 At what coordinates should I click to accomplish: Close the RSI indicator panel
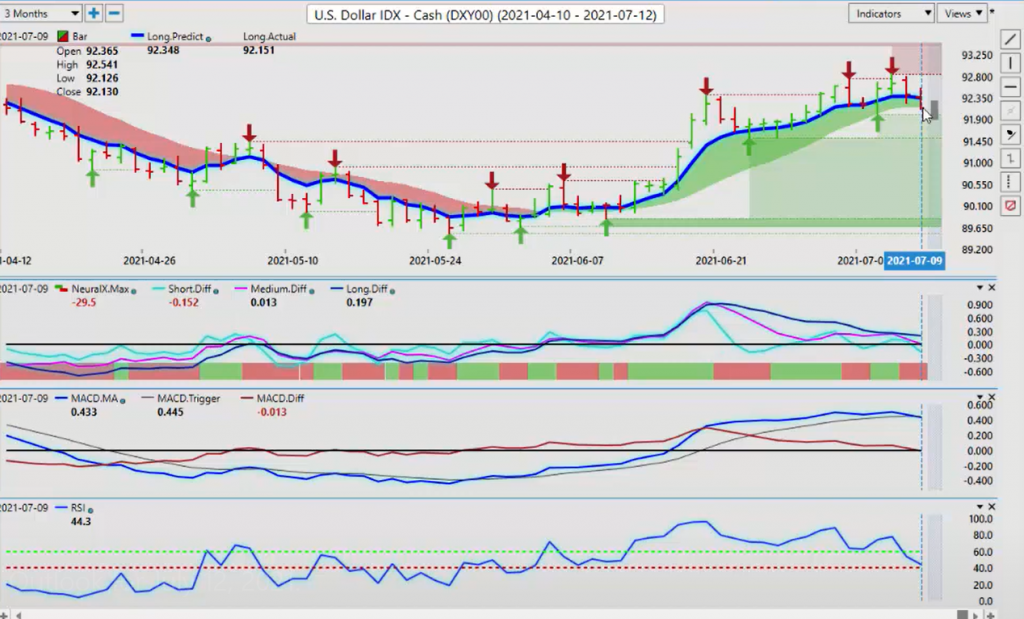[992, 506]
